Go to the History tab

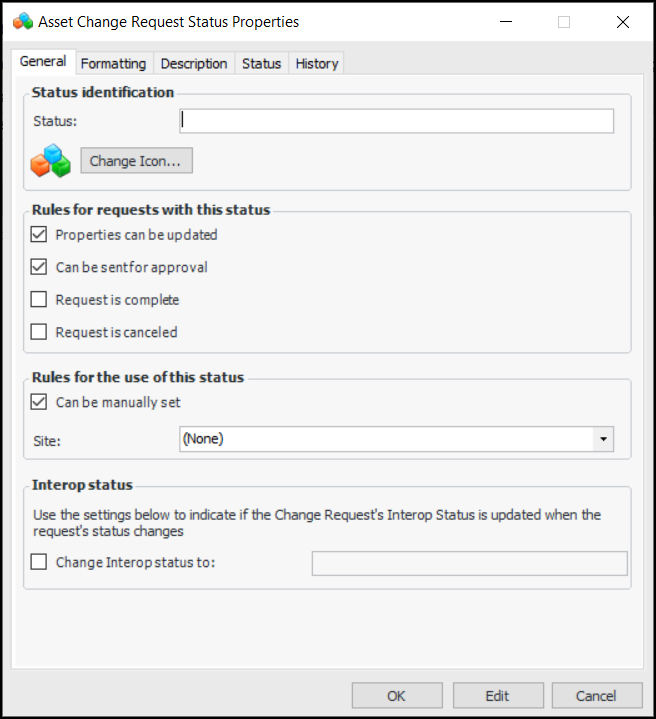[x=317, y=63]
